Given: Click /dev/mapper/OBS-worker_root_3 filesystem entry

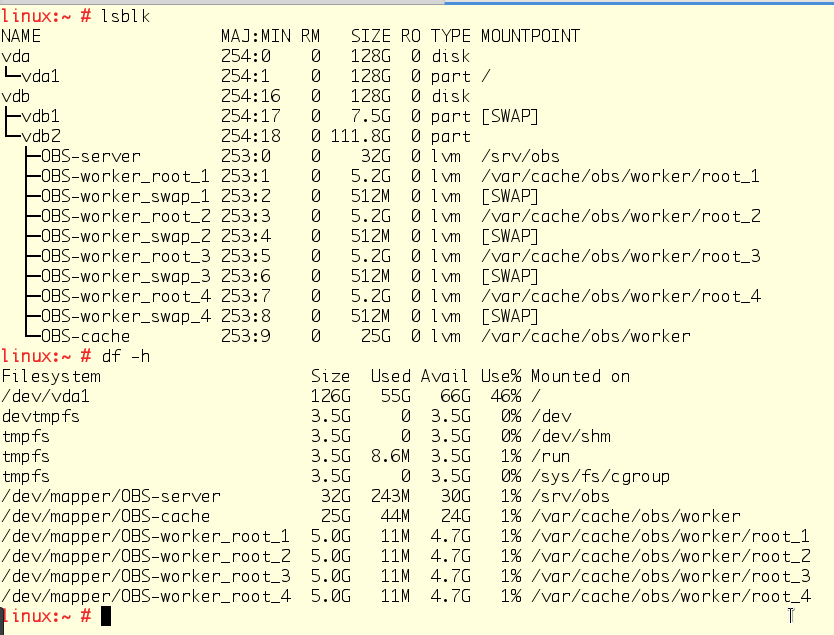Looking at the screenshot, I should point(146,576).
